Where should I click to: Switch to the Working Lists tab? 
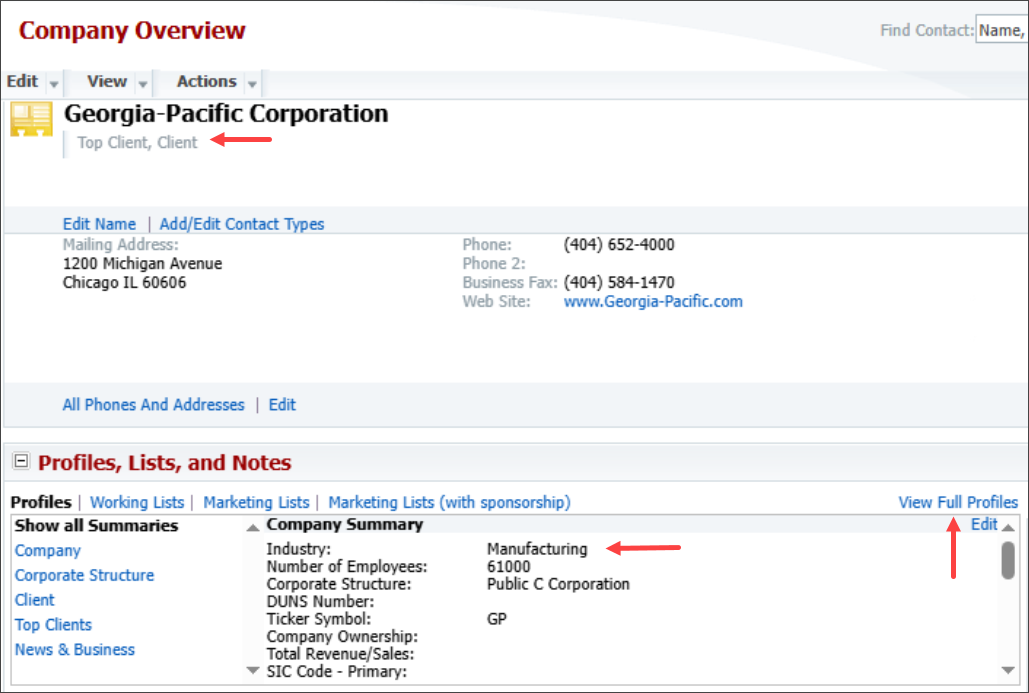(x=136, y=502)
